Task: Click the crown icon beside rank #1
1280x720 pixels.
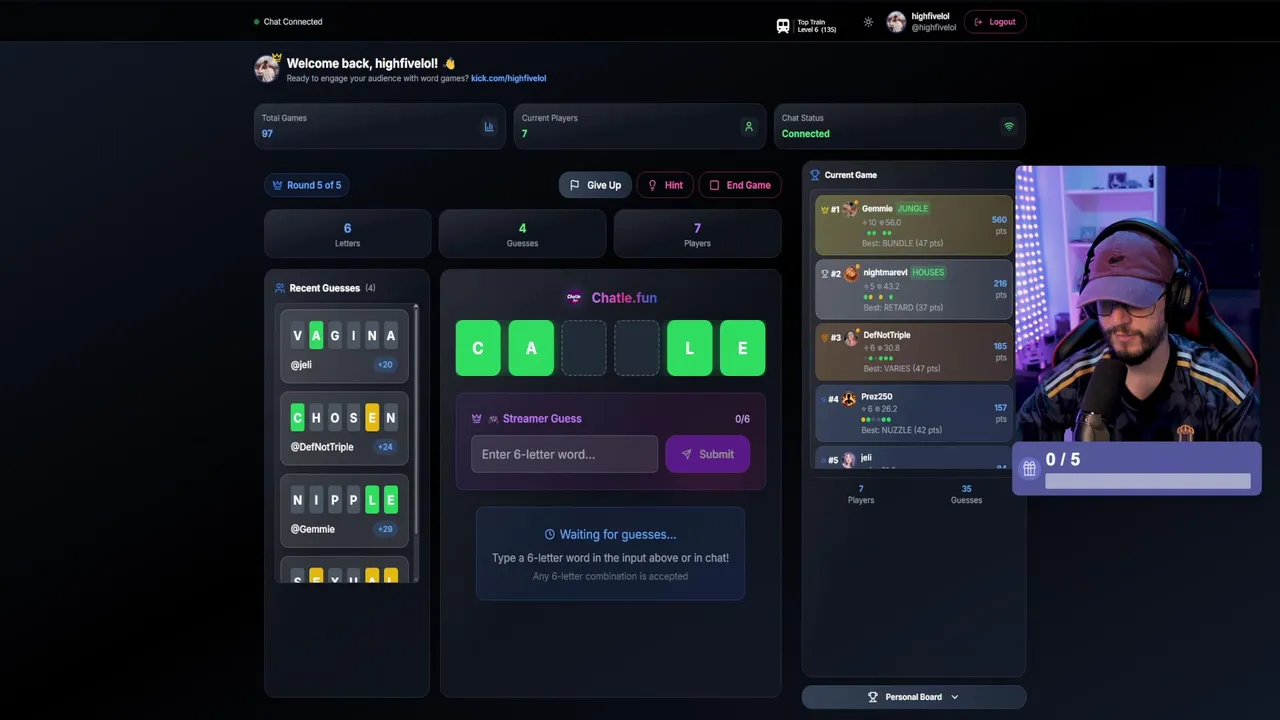Action: pyautogui.click(x=824, y=210)
